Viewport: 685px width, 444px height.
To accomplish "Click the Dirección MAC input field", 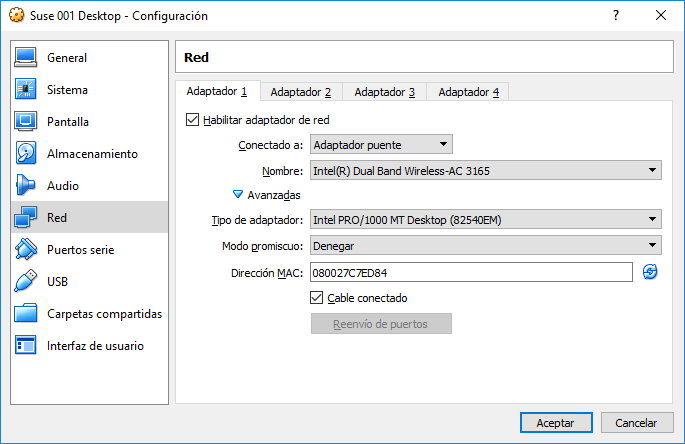I will click(470, 272).
